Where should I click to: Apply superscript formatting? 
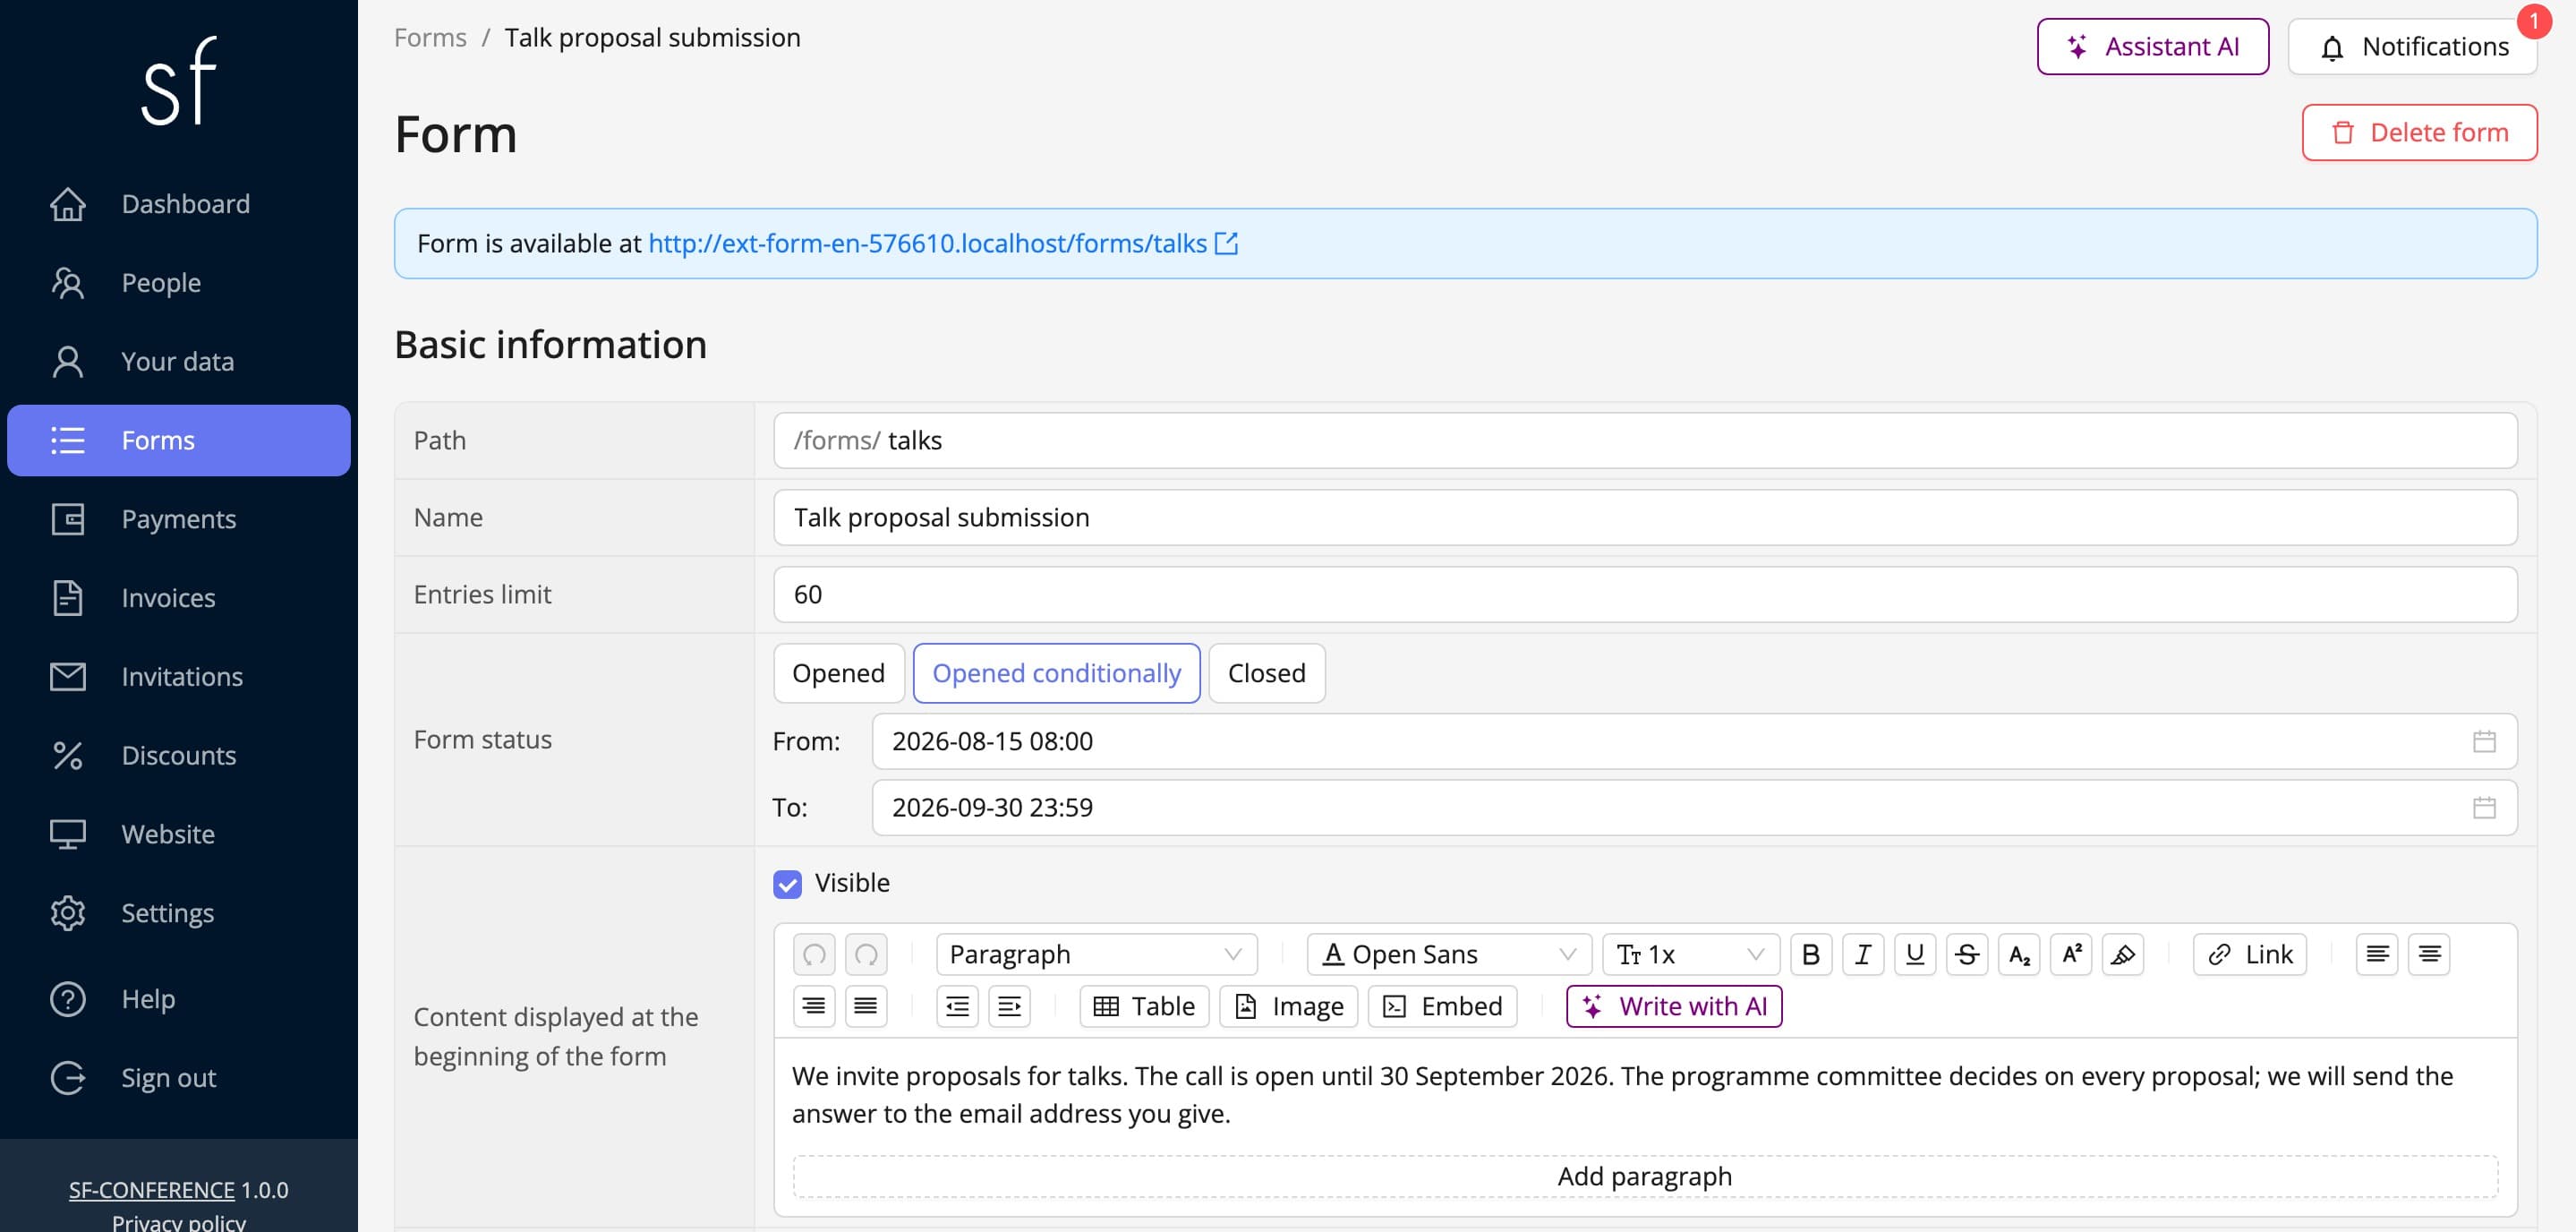coord(2070,954)
